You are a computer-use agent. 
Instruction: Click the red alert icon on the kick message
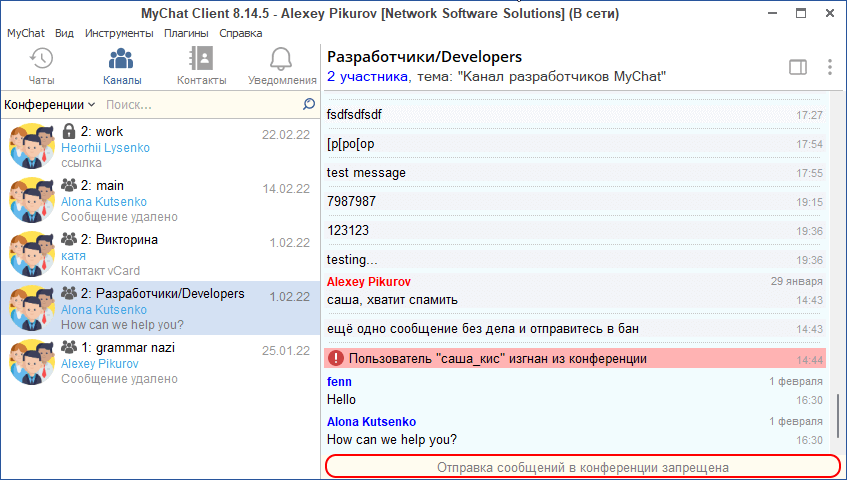click(336, 358)
